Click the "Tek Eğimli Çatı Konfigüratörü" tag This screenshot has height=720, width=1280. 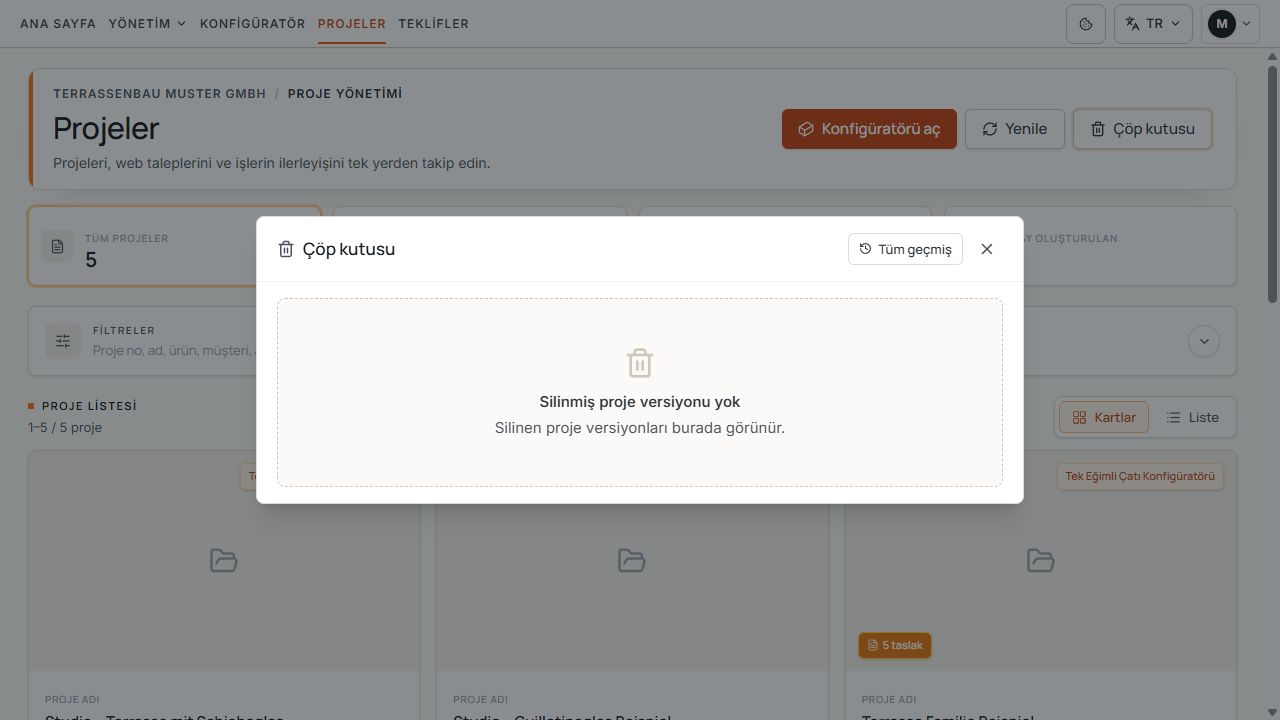(x=1140, y=476)
